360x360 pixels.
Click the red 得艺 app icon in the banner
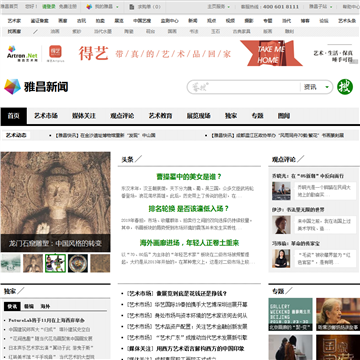(55, 54)
